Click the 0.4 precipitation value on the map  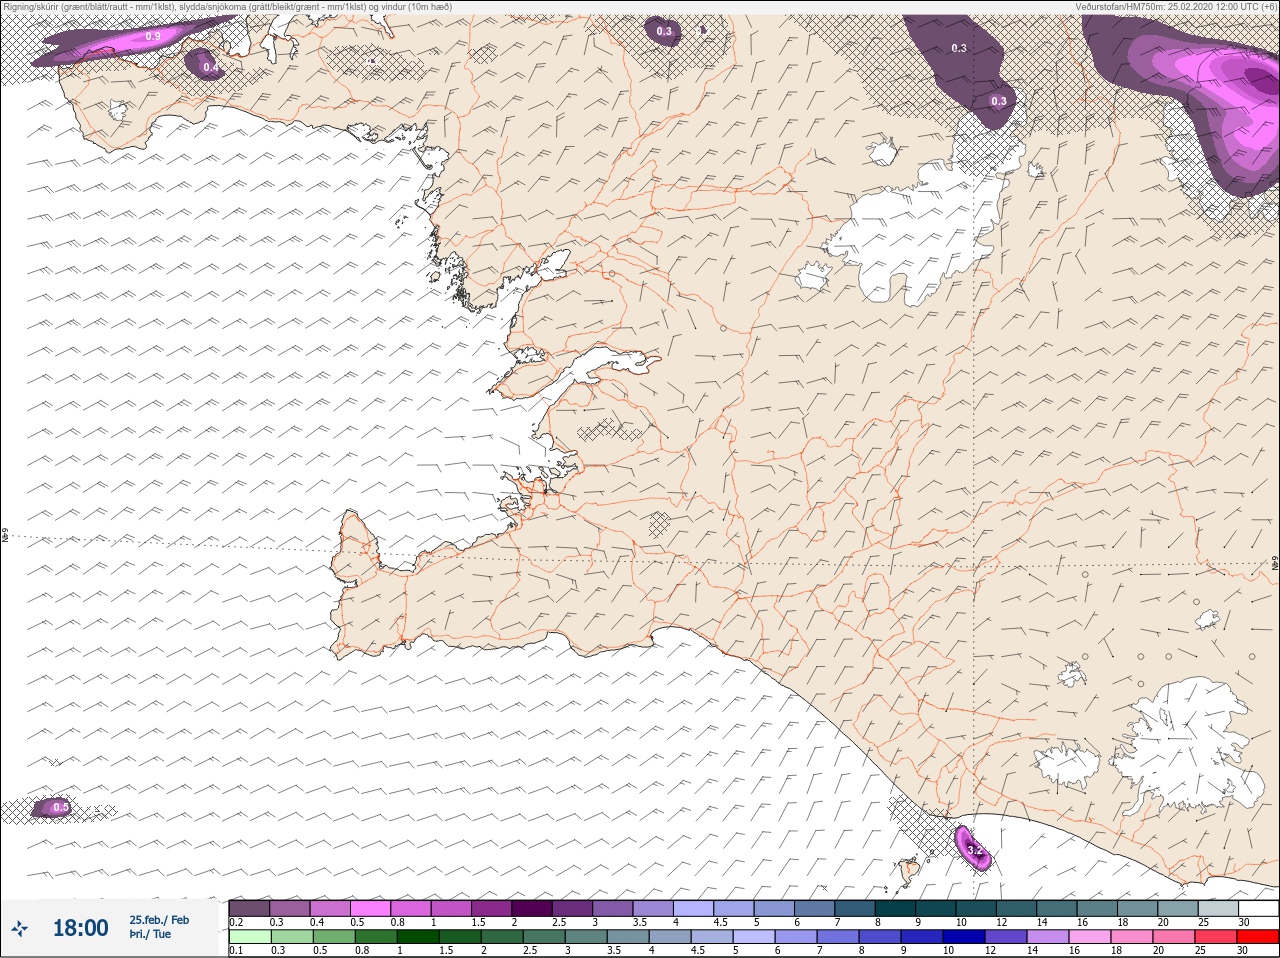210,67
